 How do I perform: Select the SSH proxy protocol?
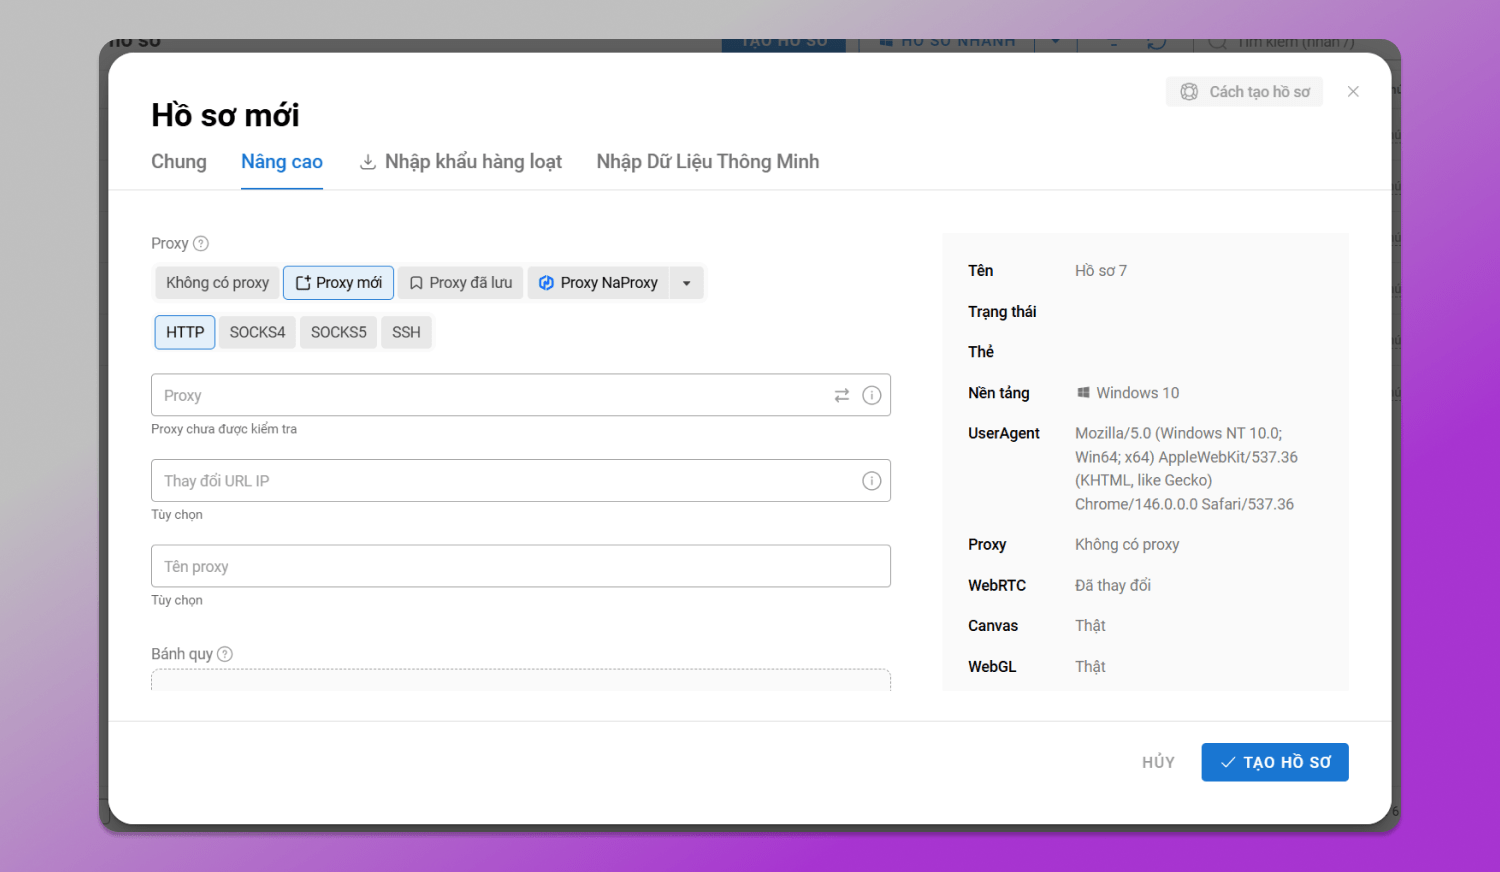coord(406,331)
